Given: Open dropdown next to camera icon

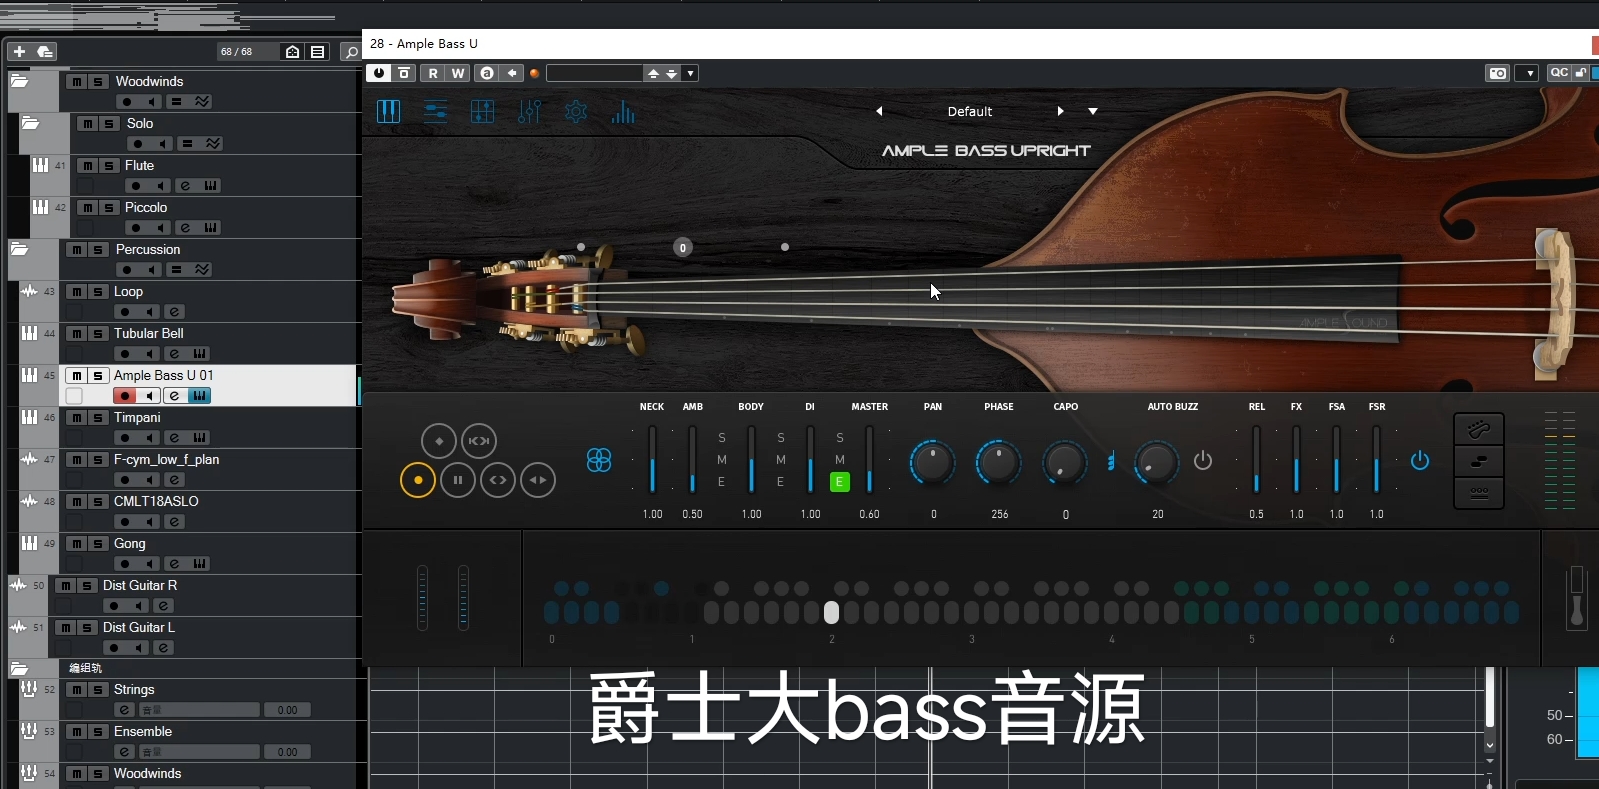Looking at the screenshot, I should (x=1529, y=73).
